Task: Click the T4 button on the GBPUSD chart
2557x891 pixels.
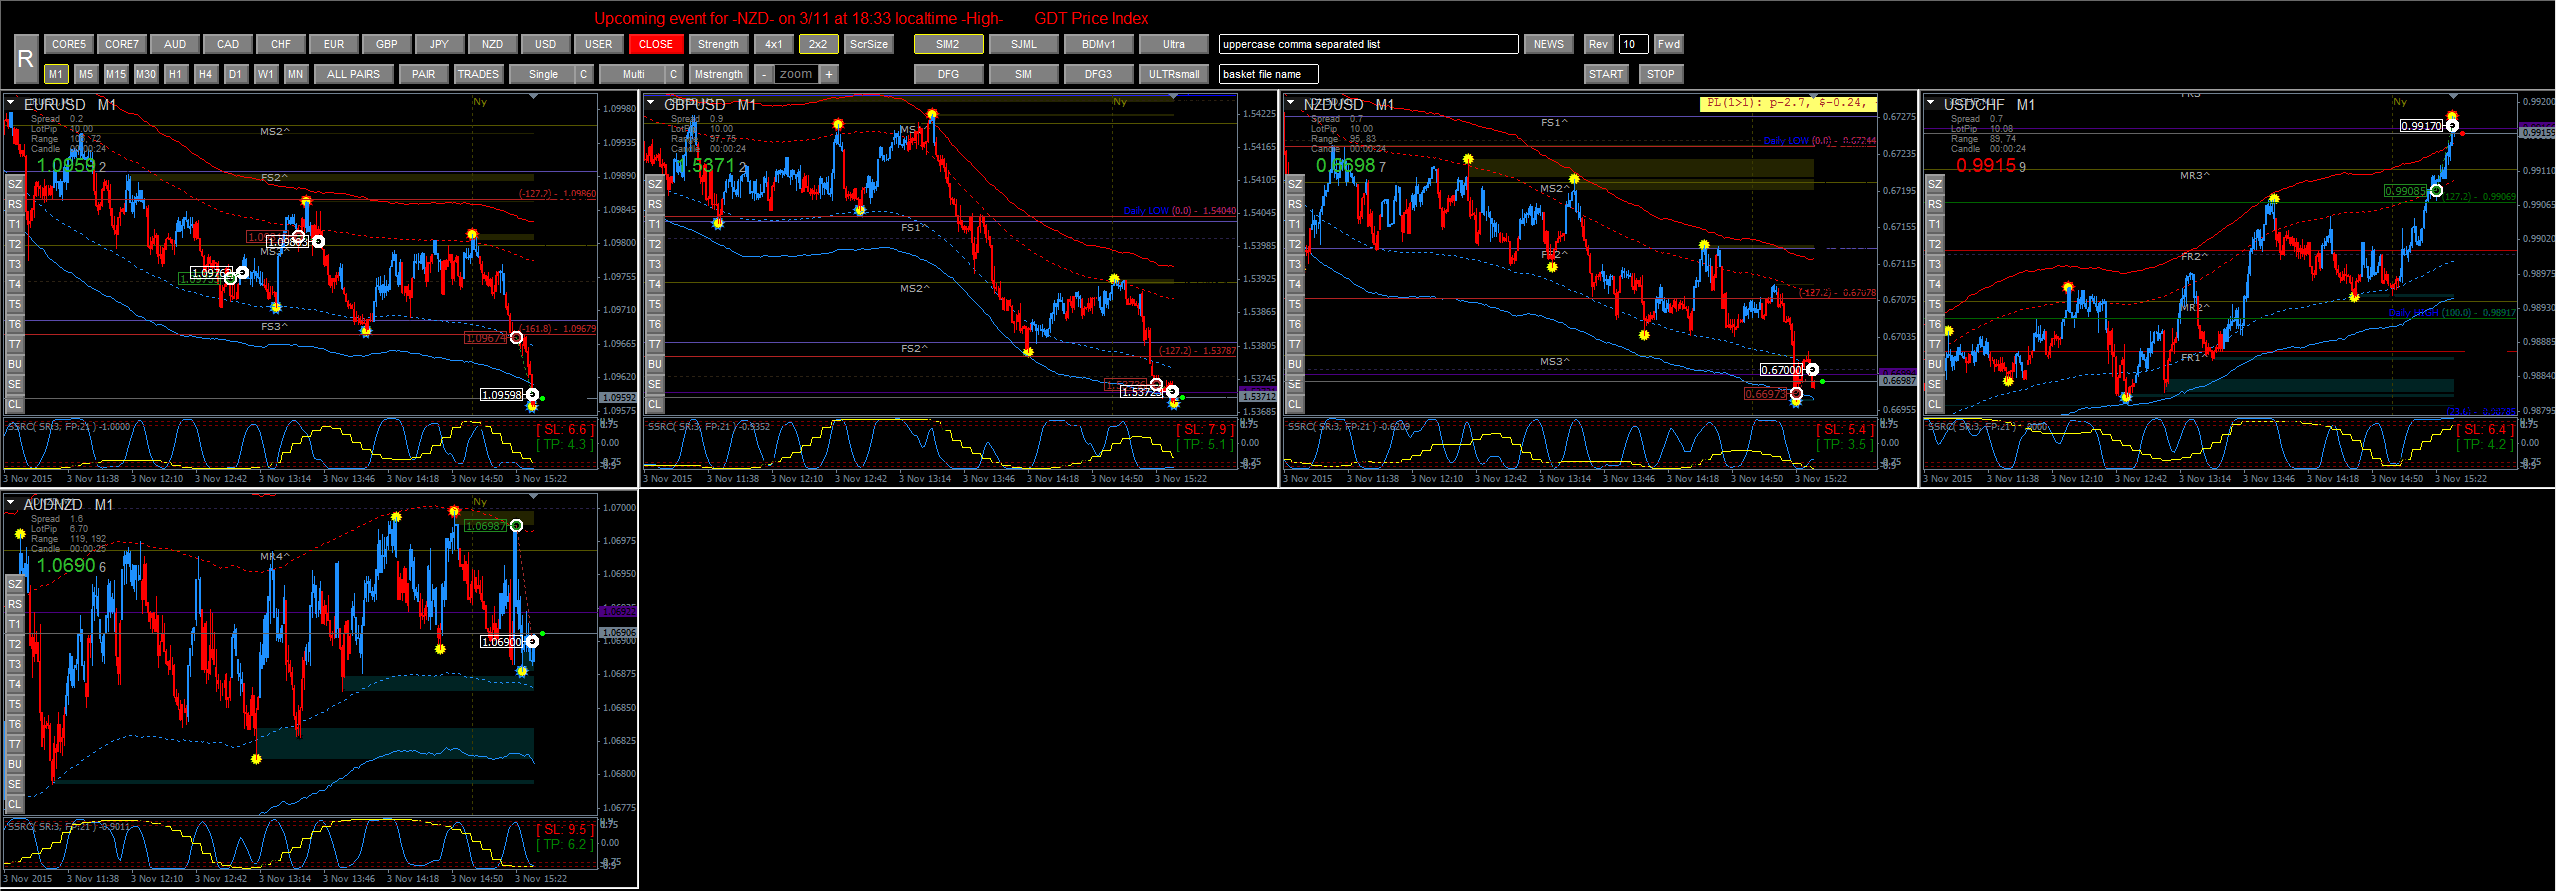Action: pyautogui.click(x=655, y=284)
